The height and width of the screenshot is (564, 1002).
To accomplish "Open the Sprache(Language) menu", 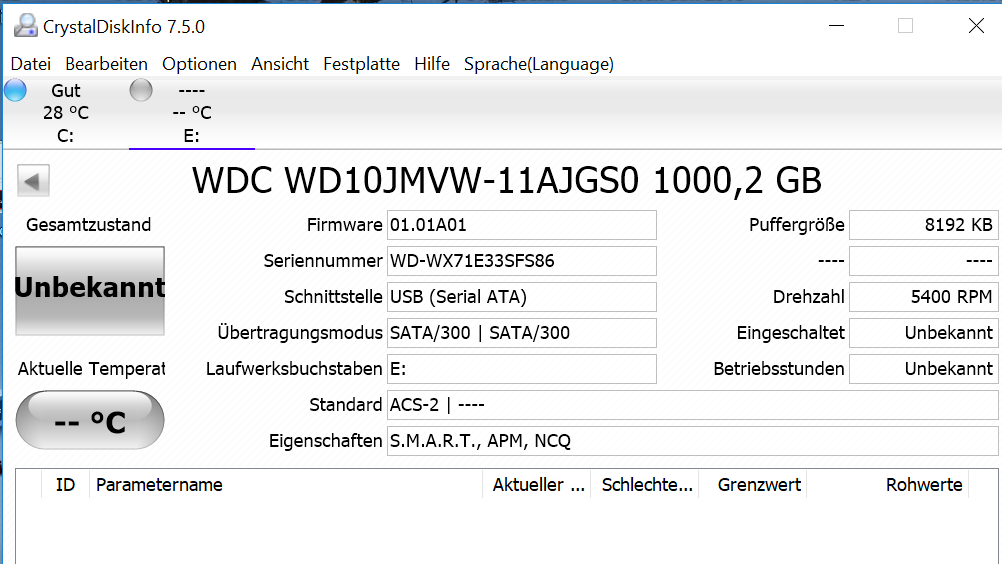I will coord(539,64).
